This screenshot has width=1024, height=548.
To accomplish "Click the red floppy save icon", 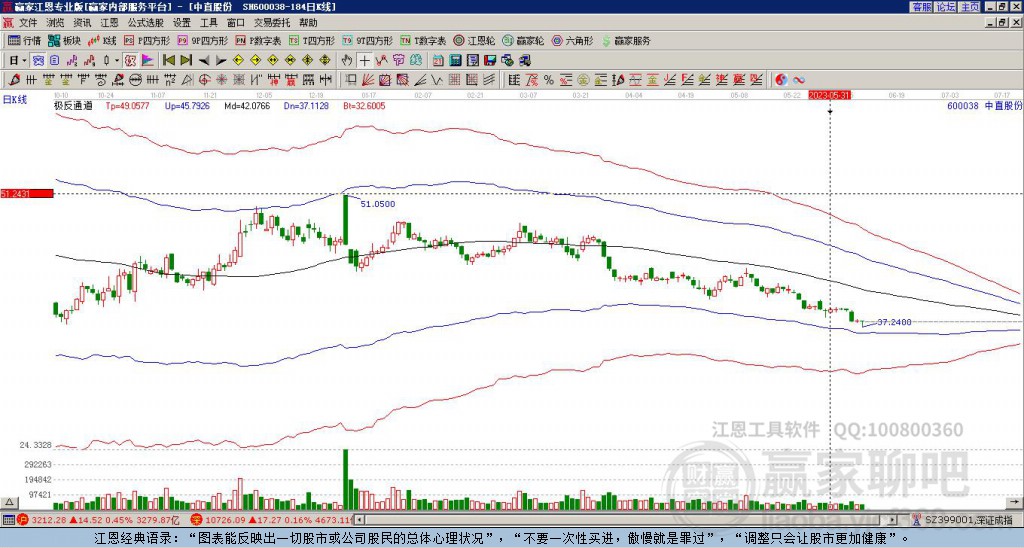I will click(490, 60).
